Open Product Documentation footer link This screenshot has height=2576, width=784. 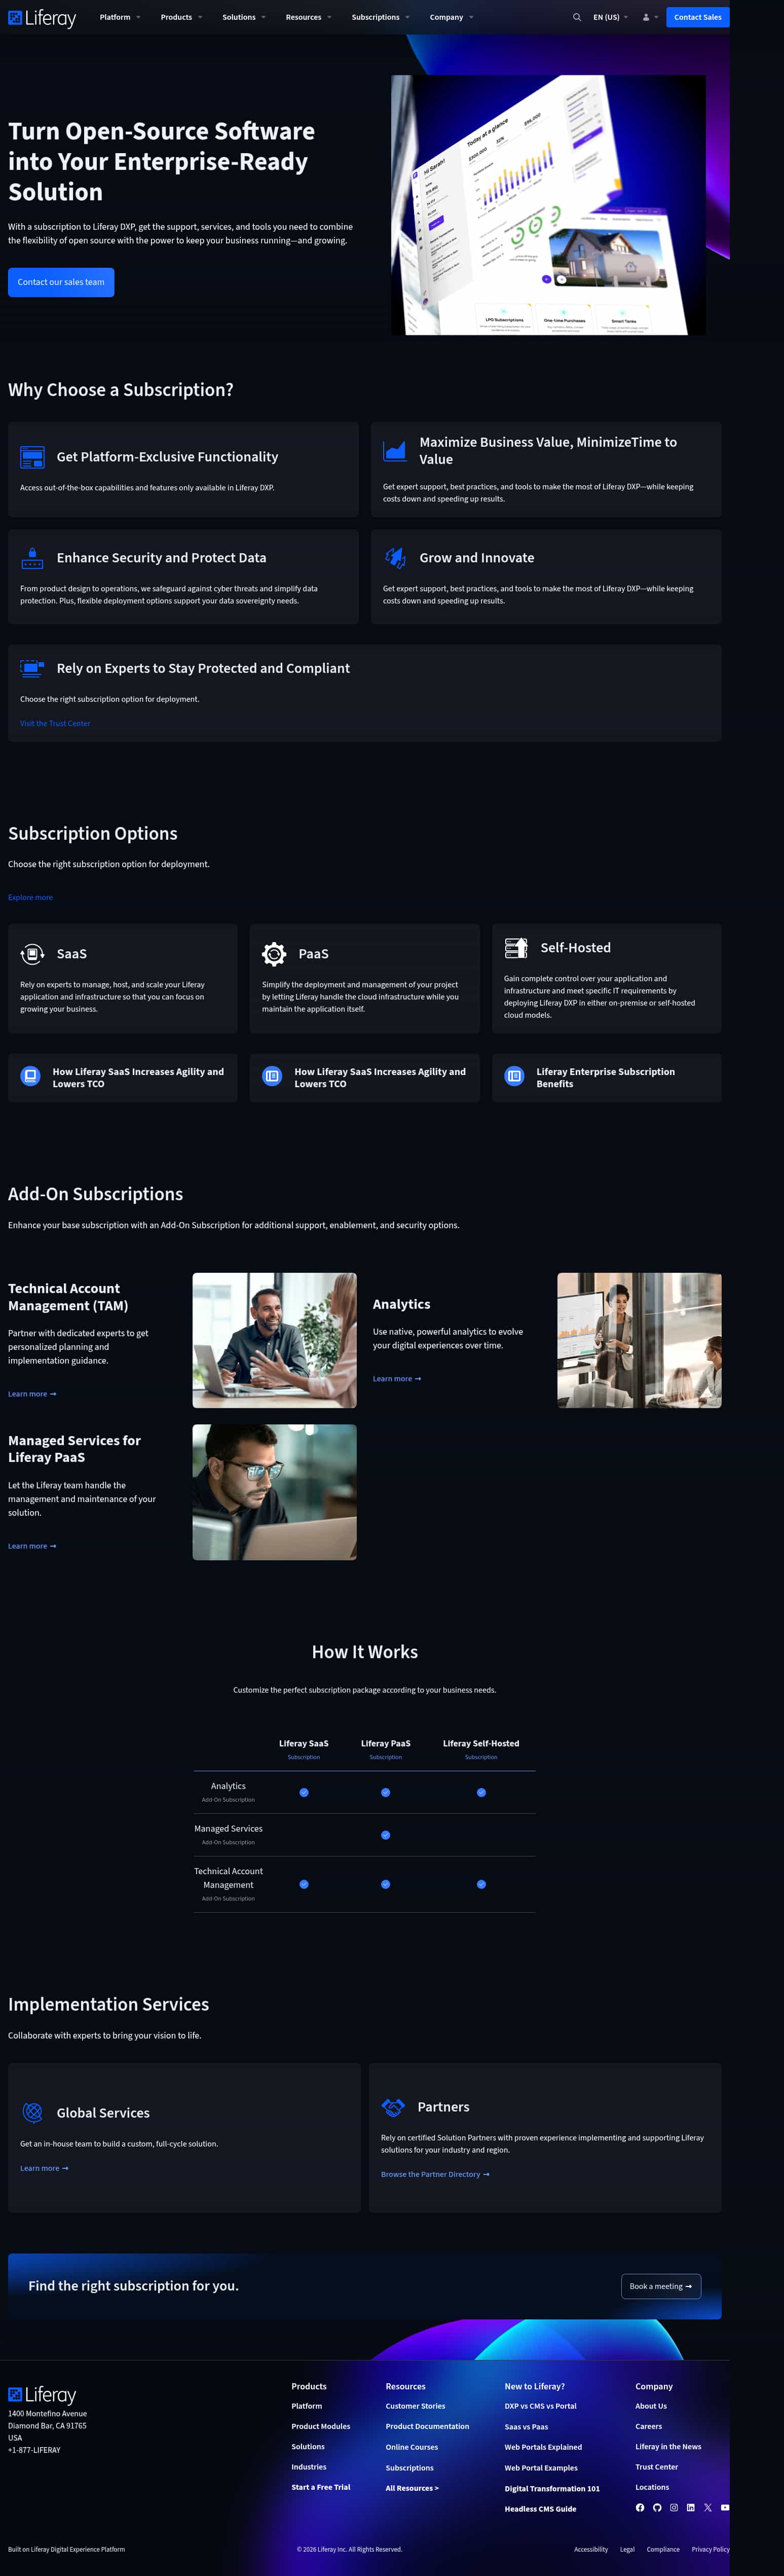(427, 2426)
